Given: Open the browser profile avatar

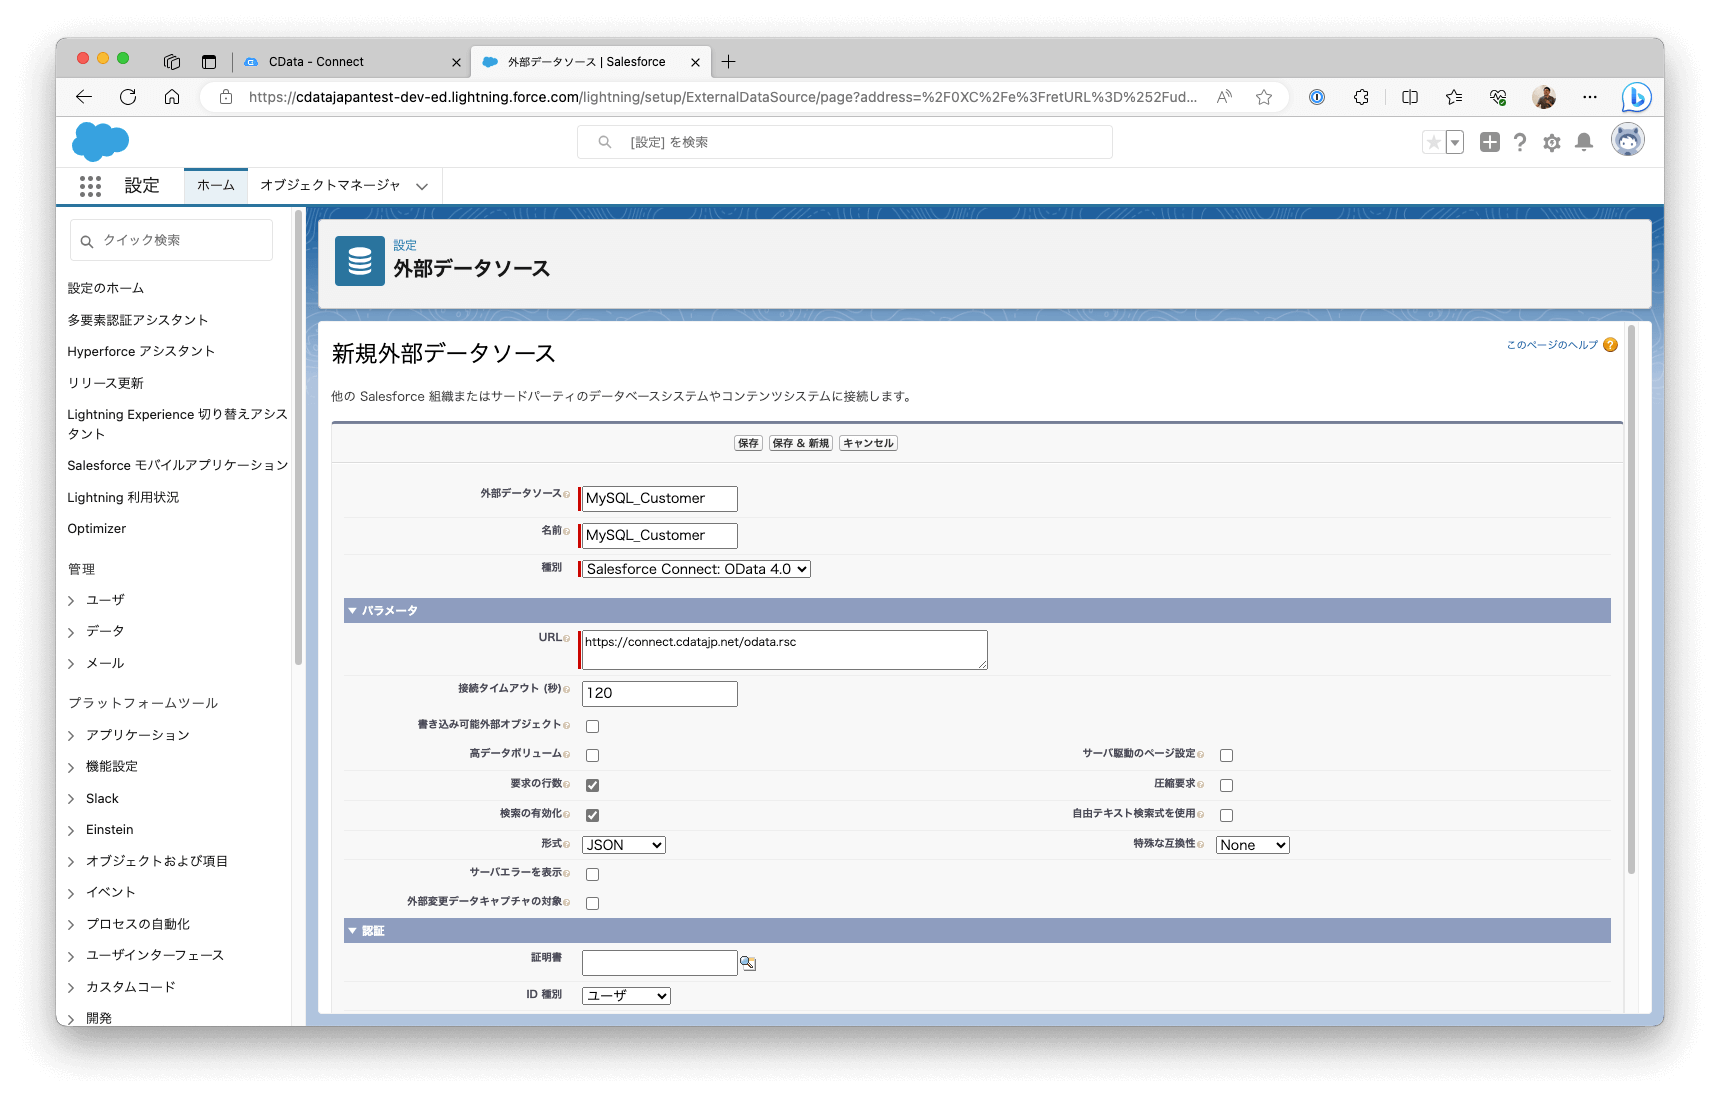Looking at the screenshot, I should tap(1544, 97).
